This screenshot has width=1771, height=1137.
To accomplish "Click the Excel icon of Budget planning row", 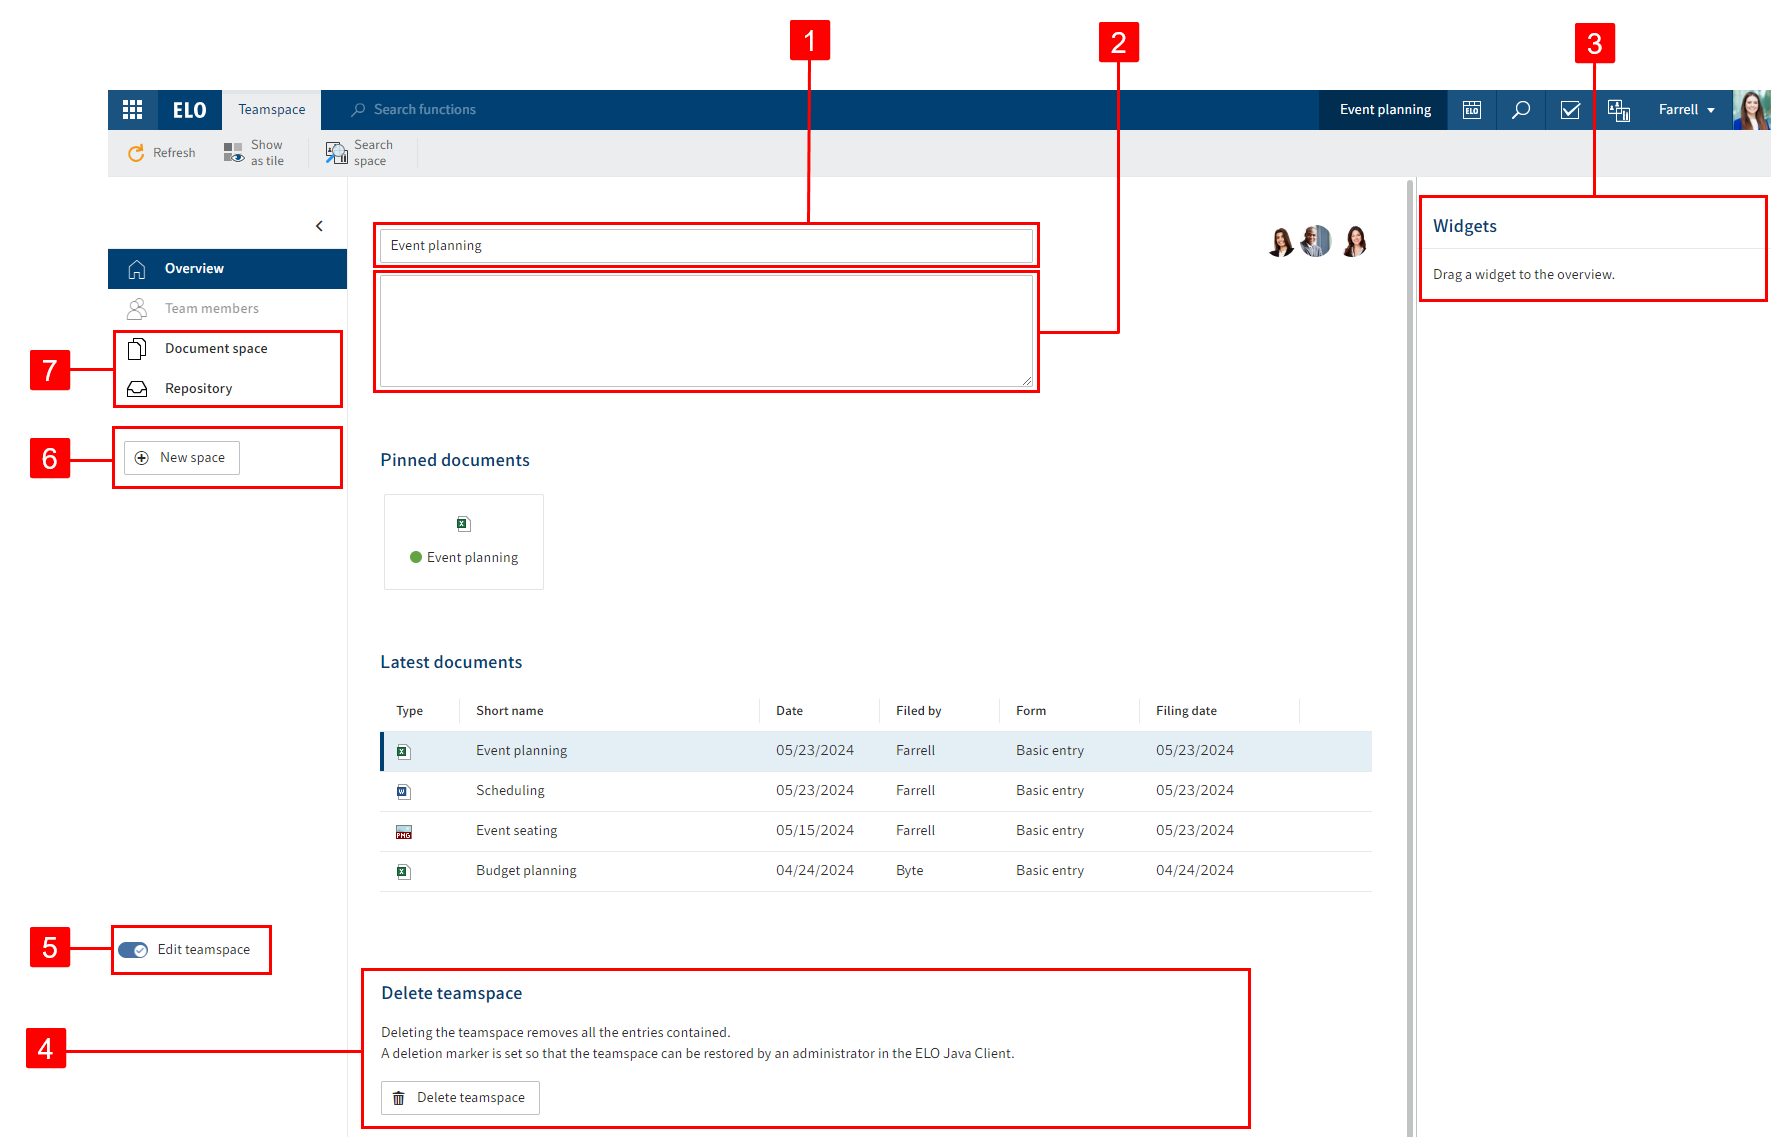I will point(403,872).
